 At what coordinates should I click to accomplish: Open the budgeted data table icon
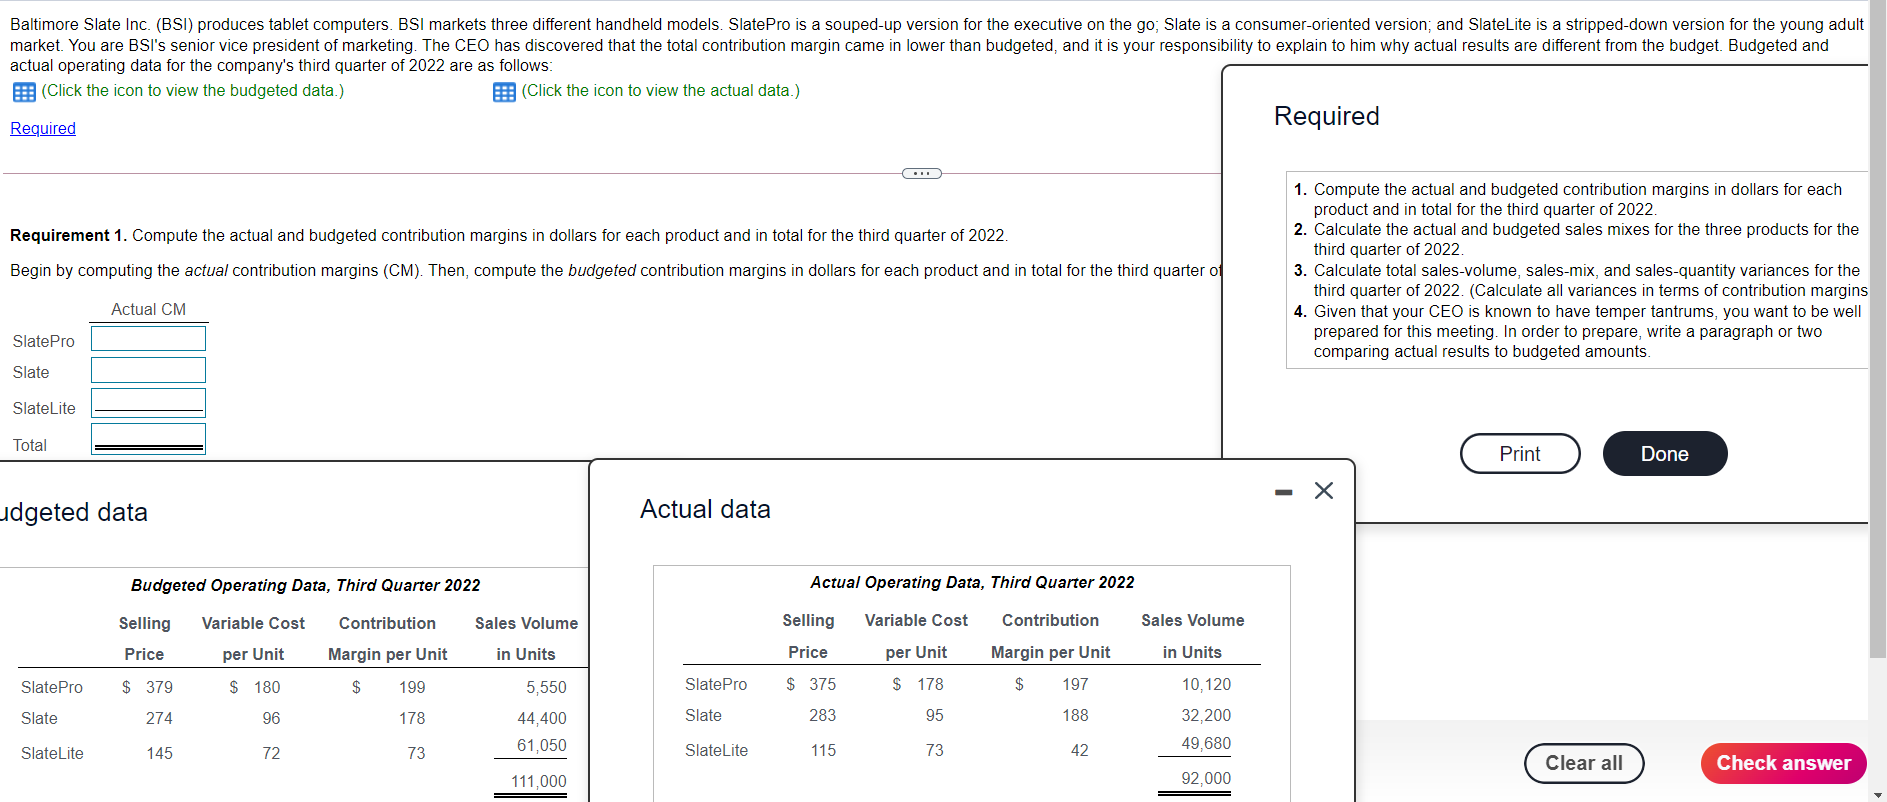pos(25,92)
